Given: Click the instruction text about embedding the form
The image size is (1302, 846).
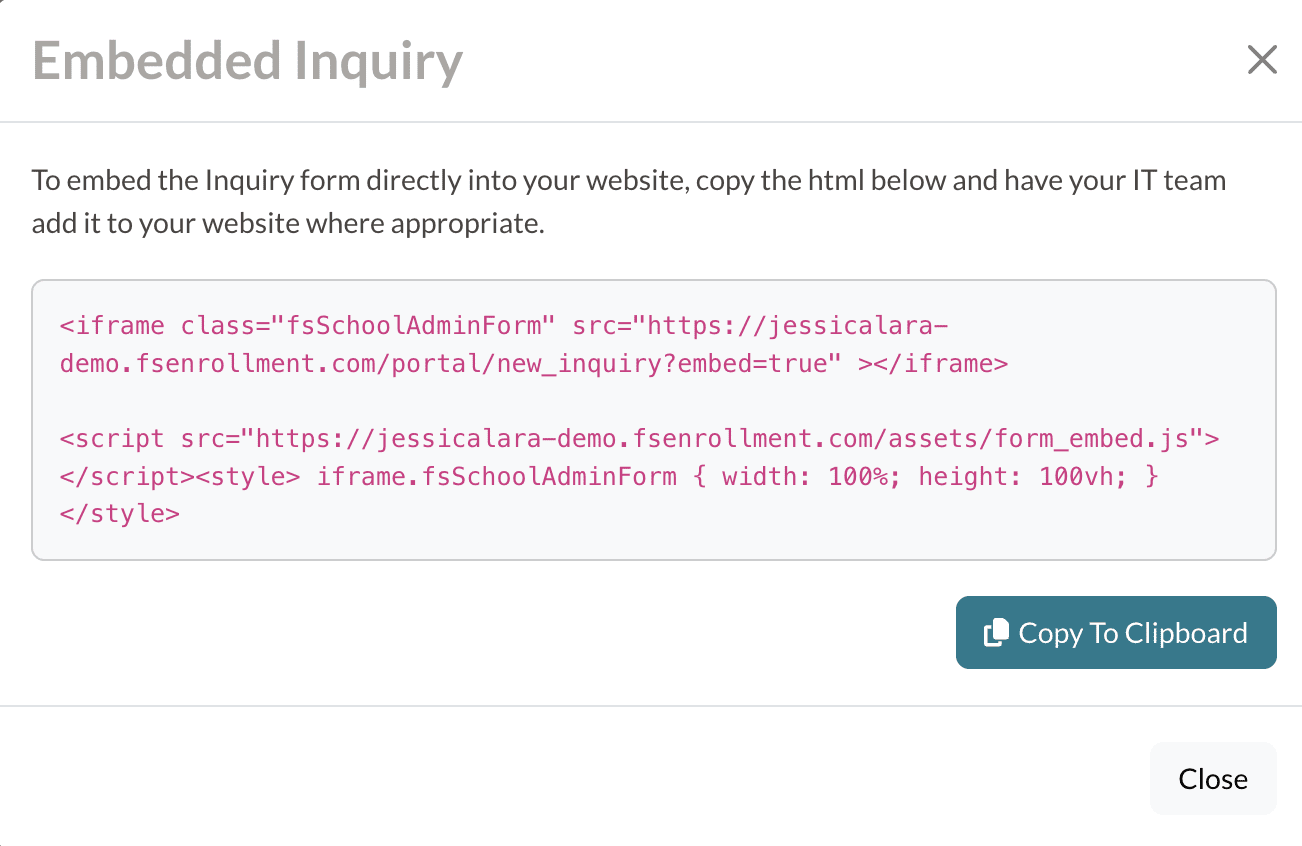Looking at the screenshot, I should tap(628, 200).
